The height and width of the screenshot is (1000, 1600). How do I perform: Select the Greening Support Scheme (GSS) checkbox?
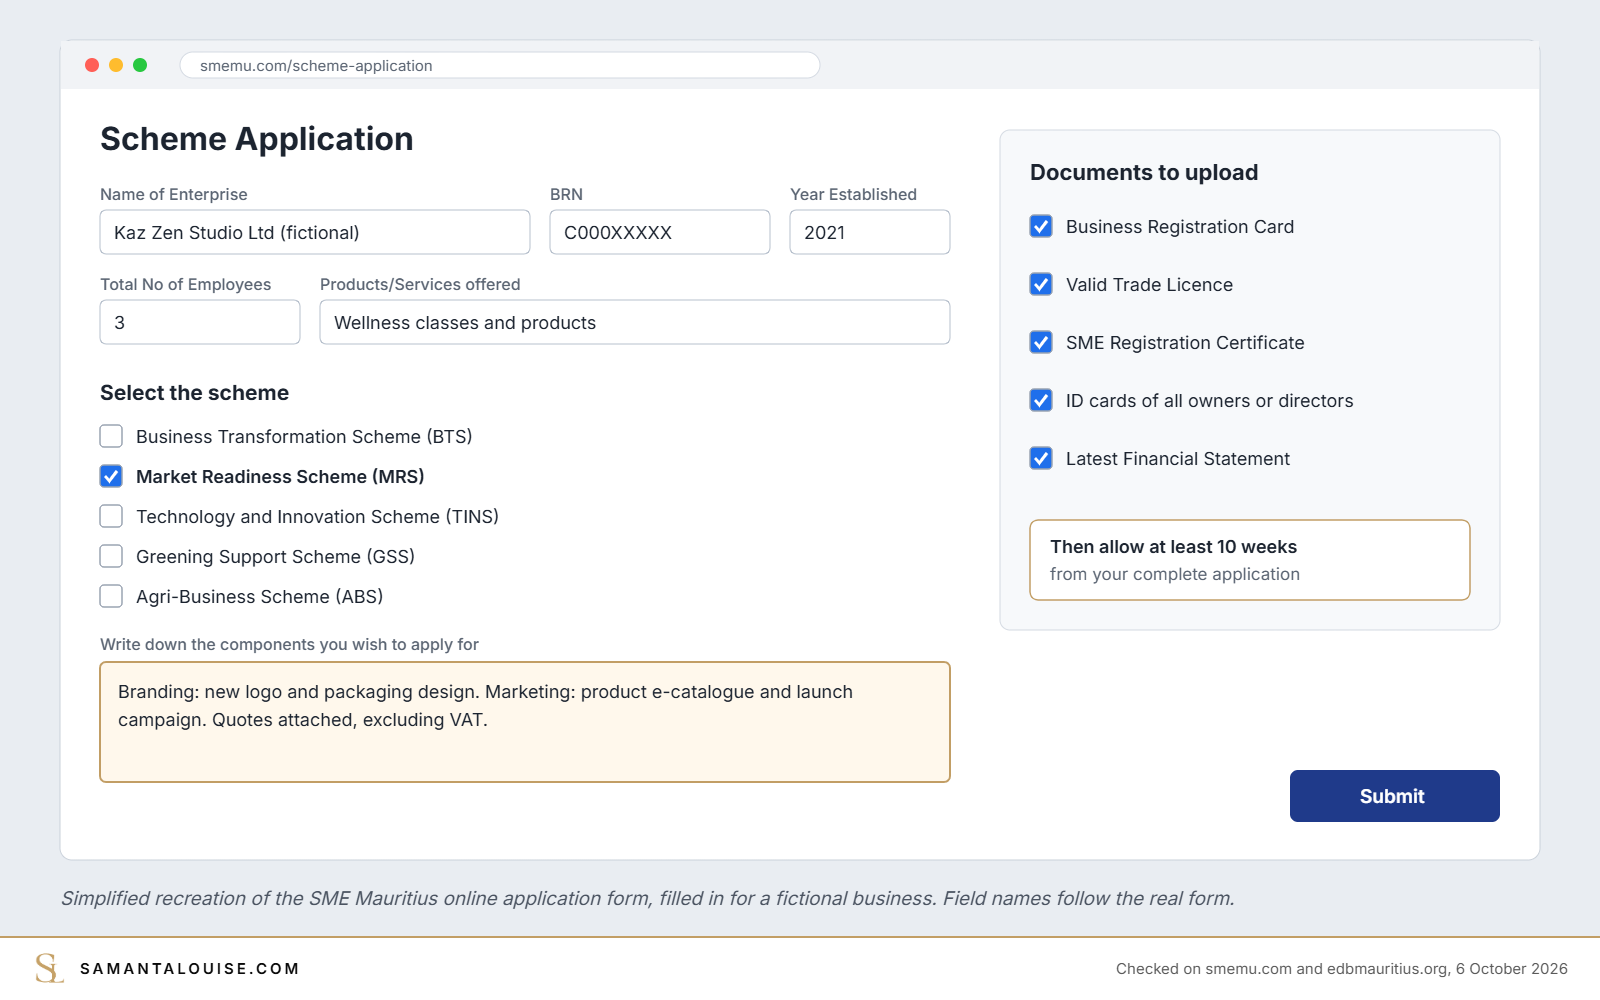[111, 556]
